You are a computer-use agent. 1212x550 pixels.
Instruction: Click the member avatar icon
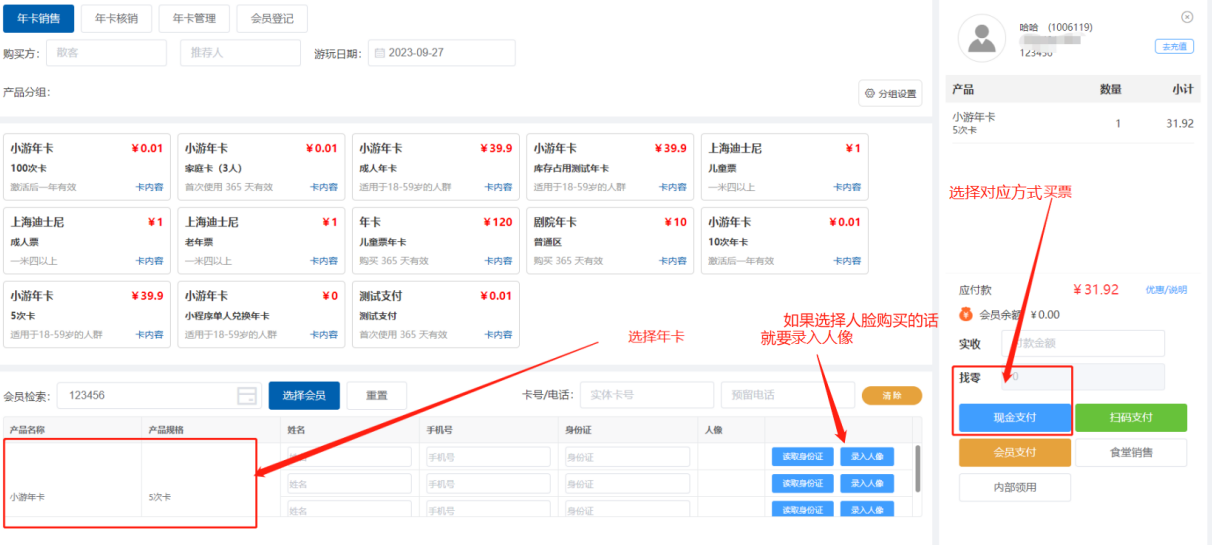point(981,38)
